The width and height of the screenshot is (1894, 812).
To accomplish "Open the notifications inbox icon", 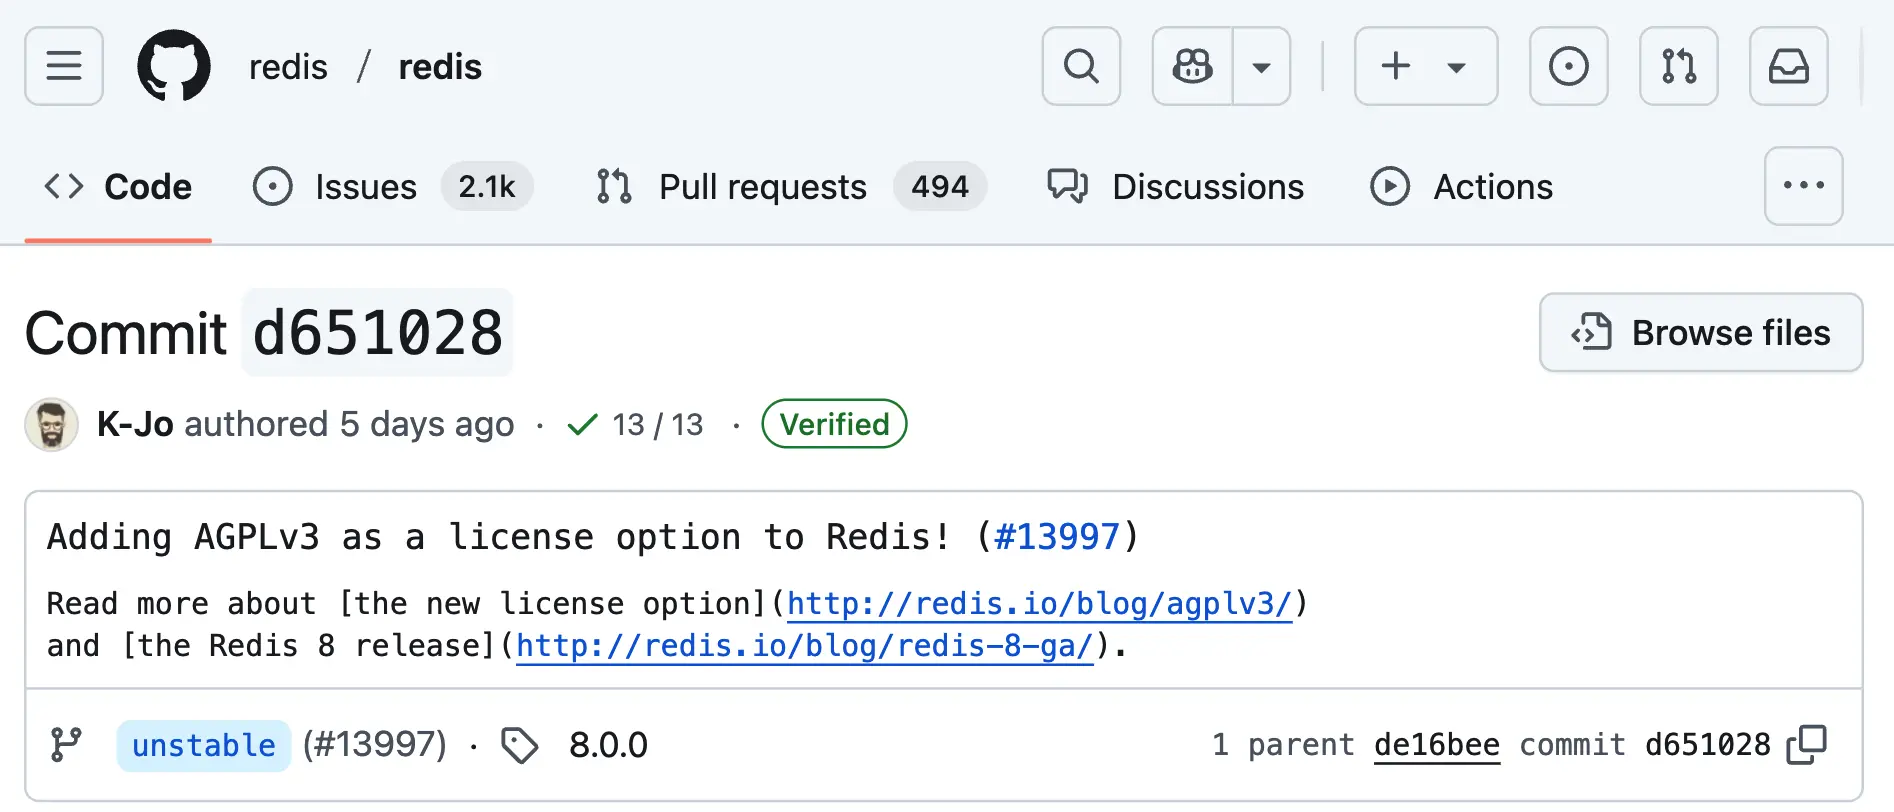I will click(x=1788, y=67).
